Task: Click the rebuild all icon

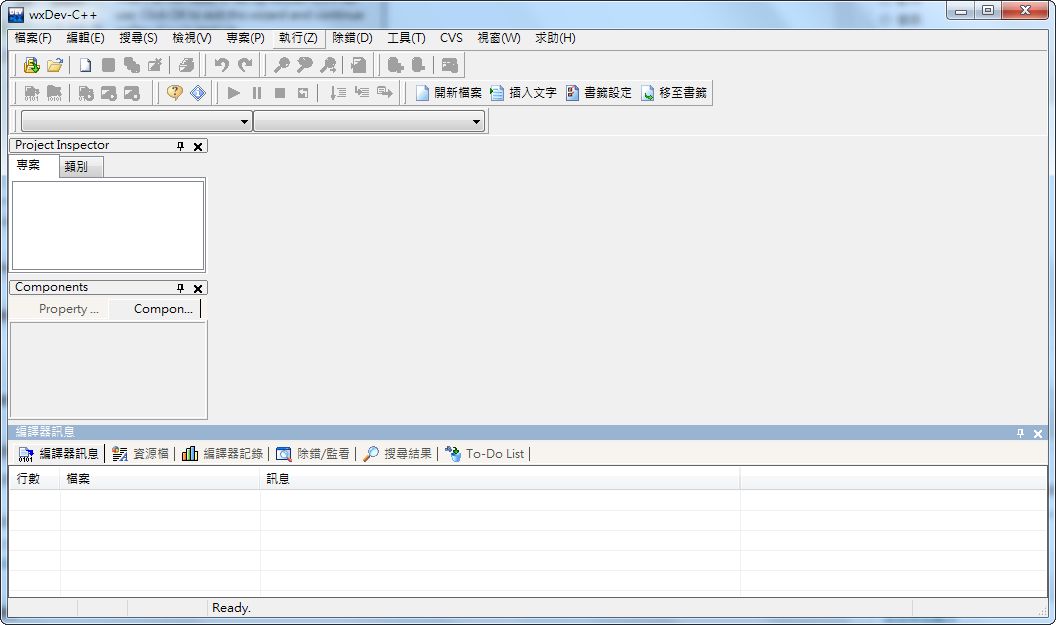Action: (108, 93)
